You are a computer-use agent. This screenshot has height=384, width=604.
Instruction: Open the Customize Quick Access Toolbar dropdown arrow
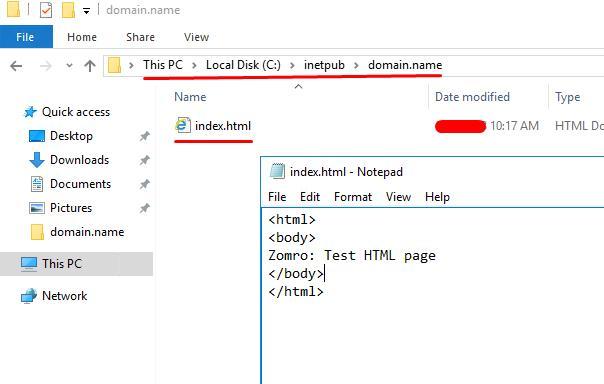[x=87, y=11]
